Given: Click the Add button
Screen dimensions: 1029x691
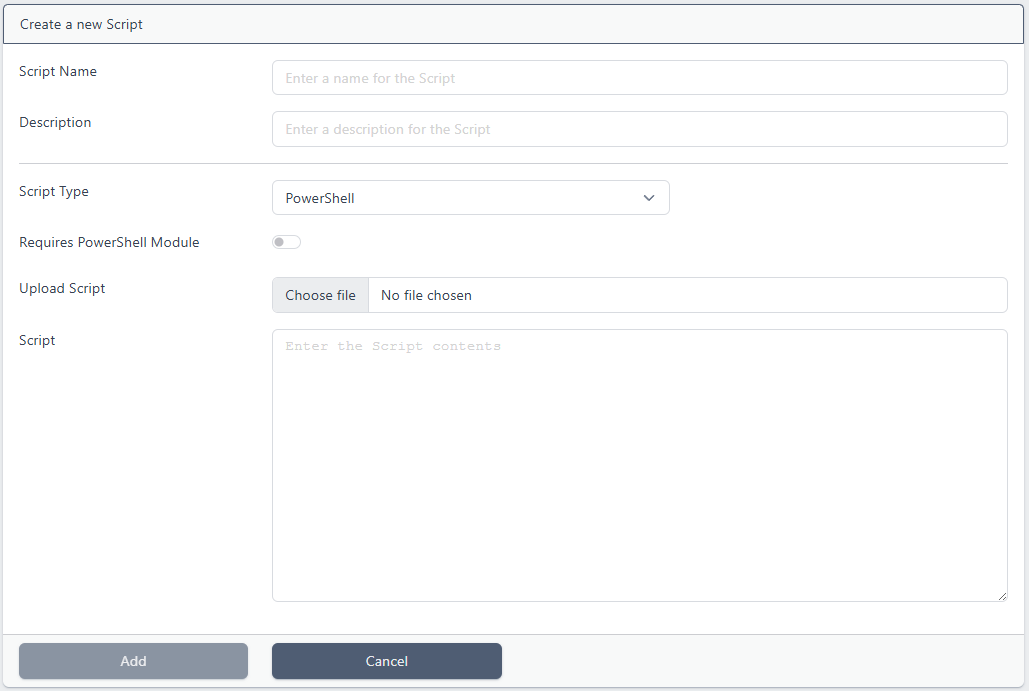Looking at the screenshot, I should 133,661.
